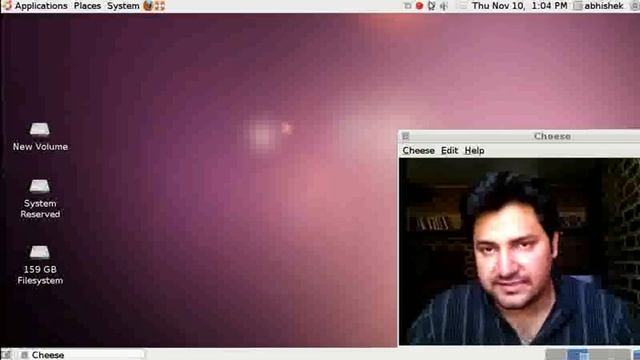Open the volume sound indicator
This screenshot has width=640, height=360.
444,6
